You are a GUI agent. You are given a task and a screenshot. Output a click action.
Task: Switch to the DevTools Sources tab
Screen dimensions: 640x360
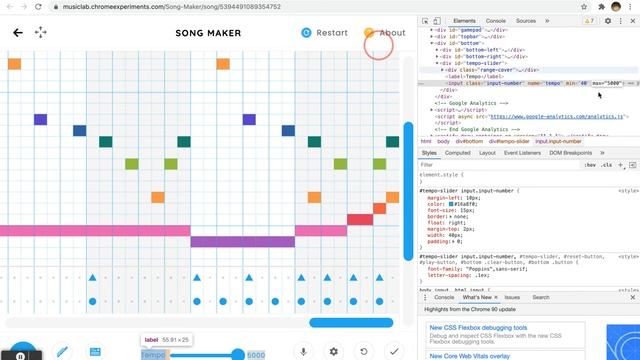coord(526,21)
